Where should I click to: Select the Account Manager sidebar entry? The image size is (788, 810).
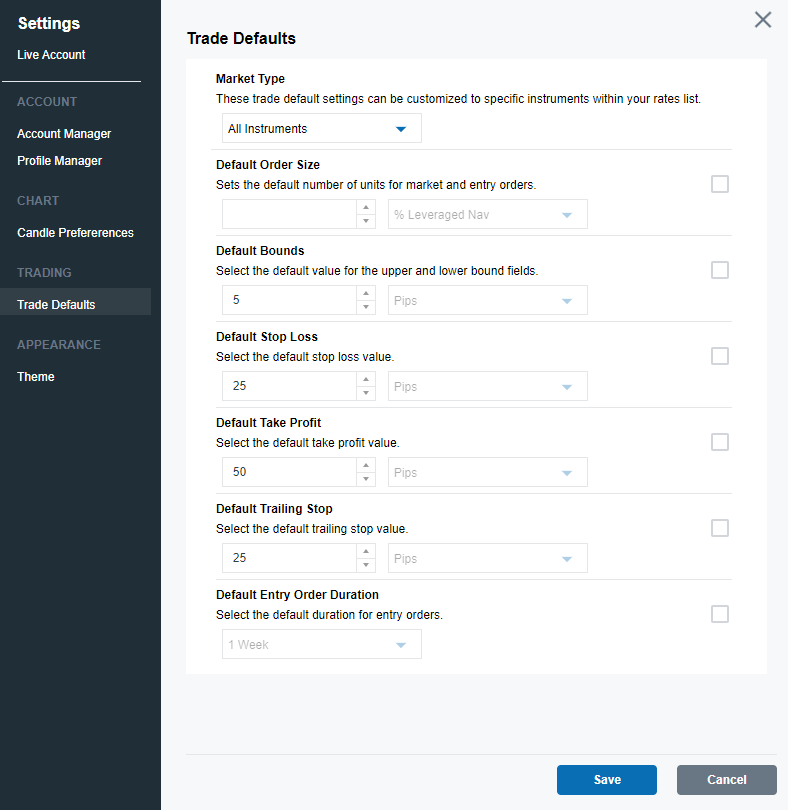click(64, 133)
